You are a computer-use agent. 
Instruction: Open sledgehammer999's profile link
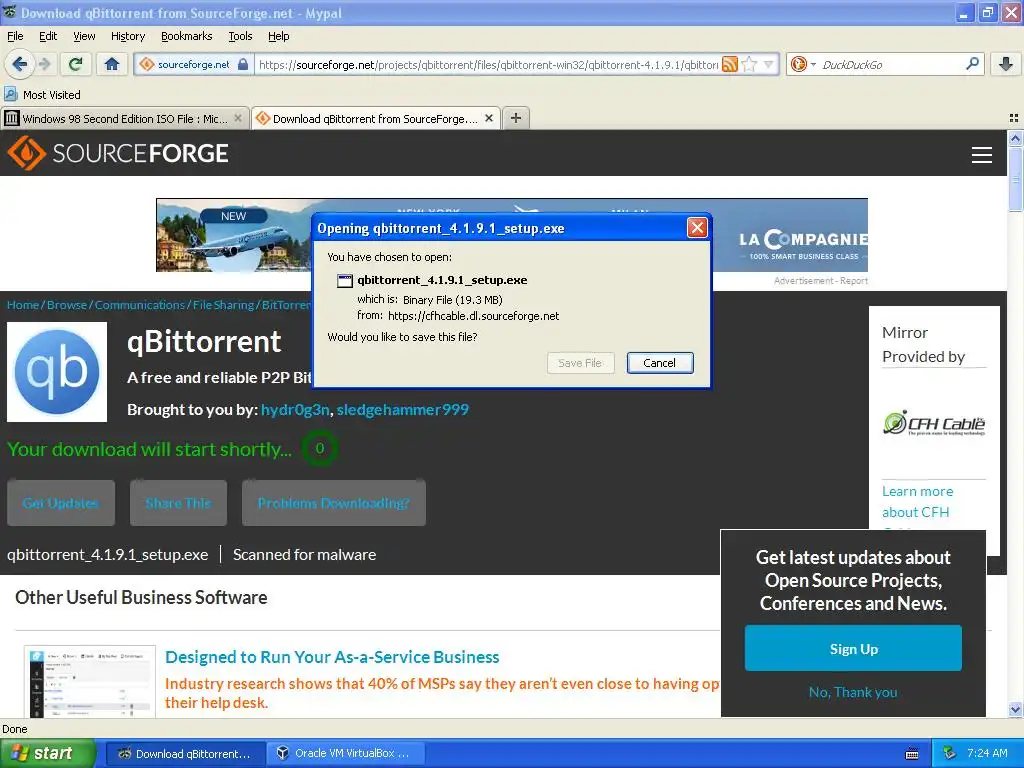(x=402, y=409)
